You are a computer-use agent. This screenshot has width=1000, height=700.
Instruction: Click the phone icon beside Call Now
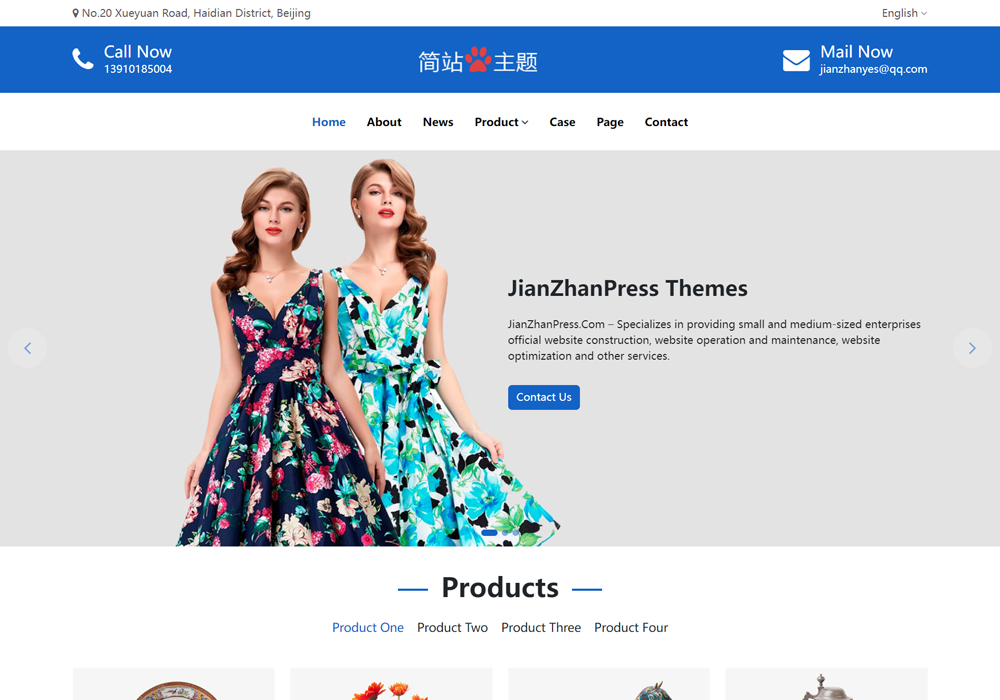(x=83, y=60)
